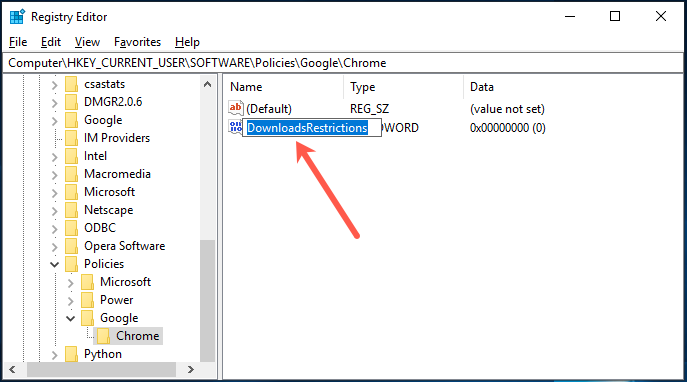Click the csastats folder icon
This screenshot has width=687, height=382.
click(71, 84)
